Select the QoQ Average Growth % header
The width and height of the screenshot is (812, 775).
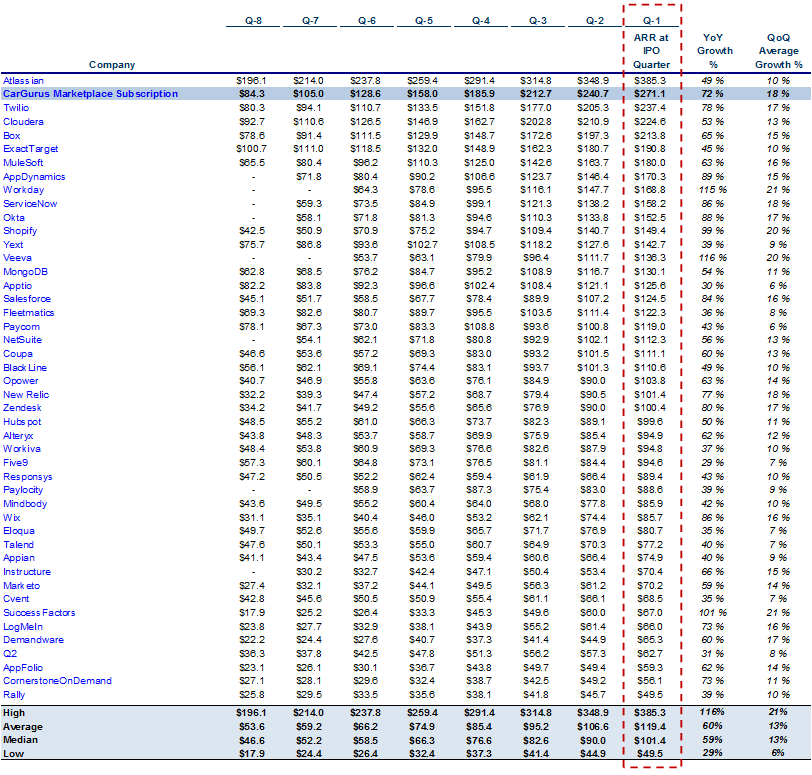(x=779, y=51)
